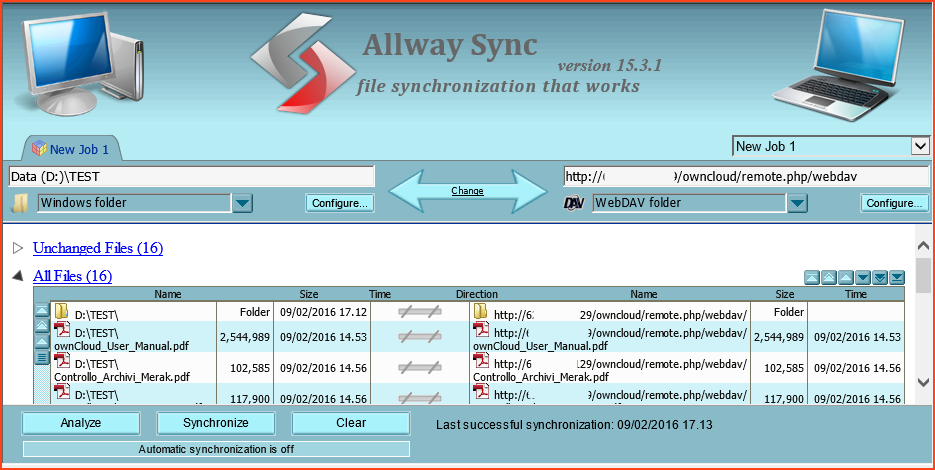Click the double-down-arrow navigation icon above the table

[880, 277]
